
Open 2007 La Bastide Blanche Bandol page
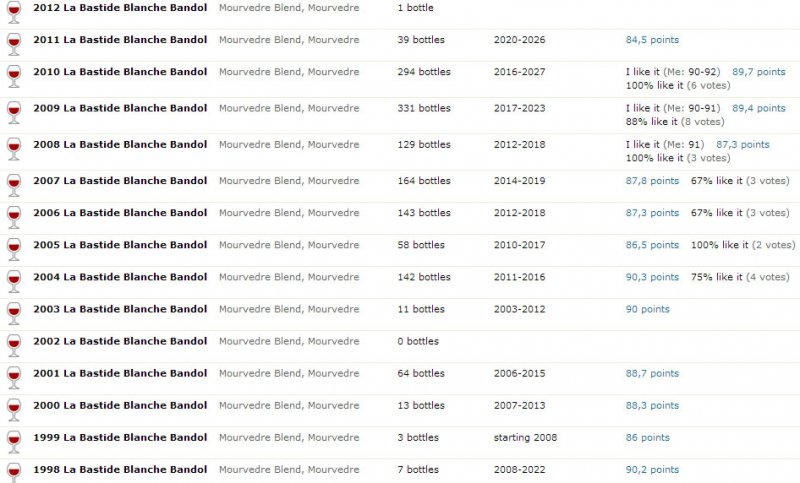click(120, 181)
